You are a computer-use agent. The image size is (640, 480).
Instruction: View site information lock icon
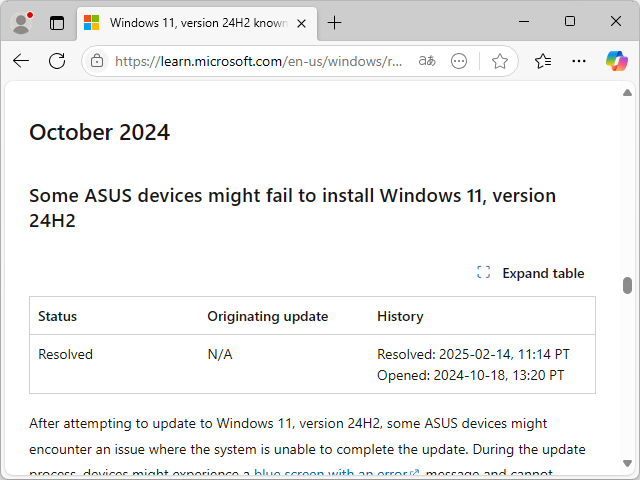coord(97,61)
